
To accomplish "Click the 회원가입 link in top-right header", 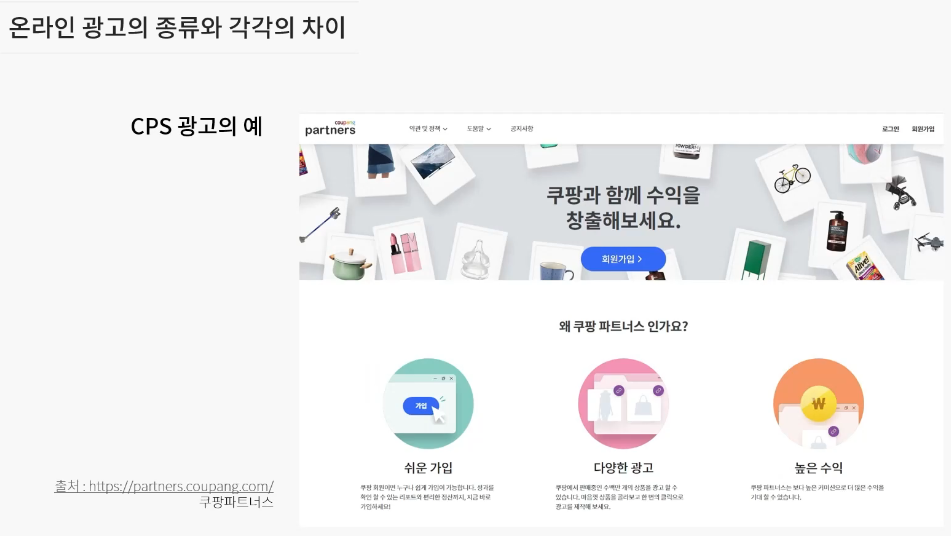I will point(923,129).
